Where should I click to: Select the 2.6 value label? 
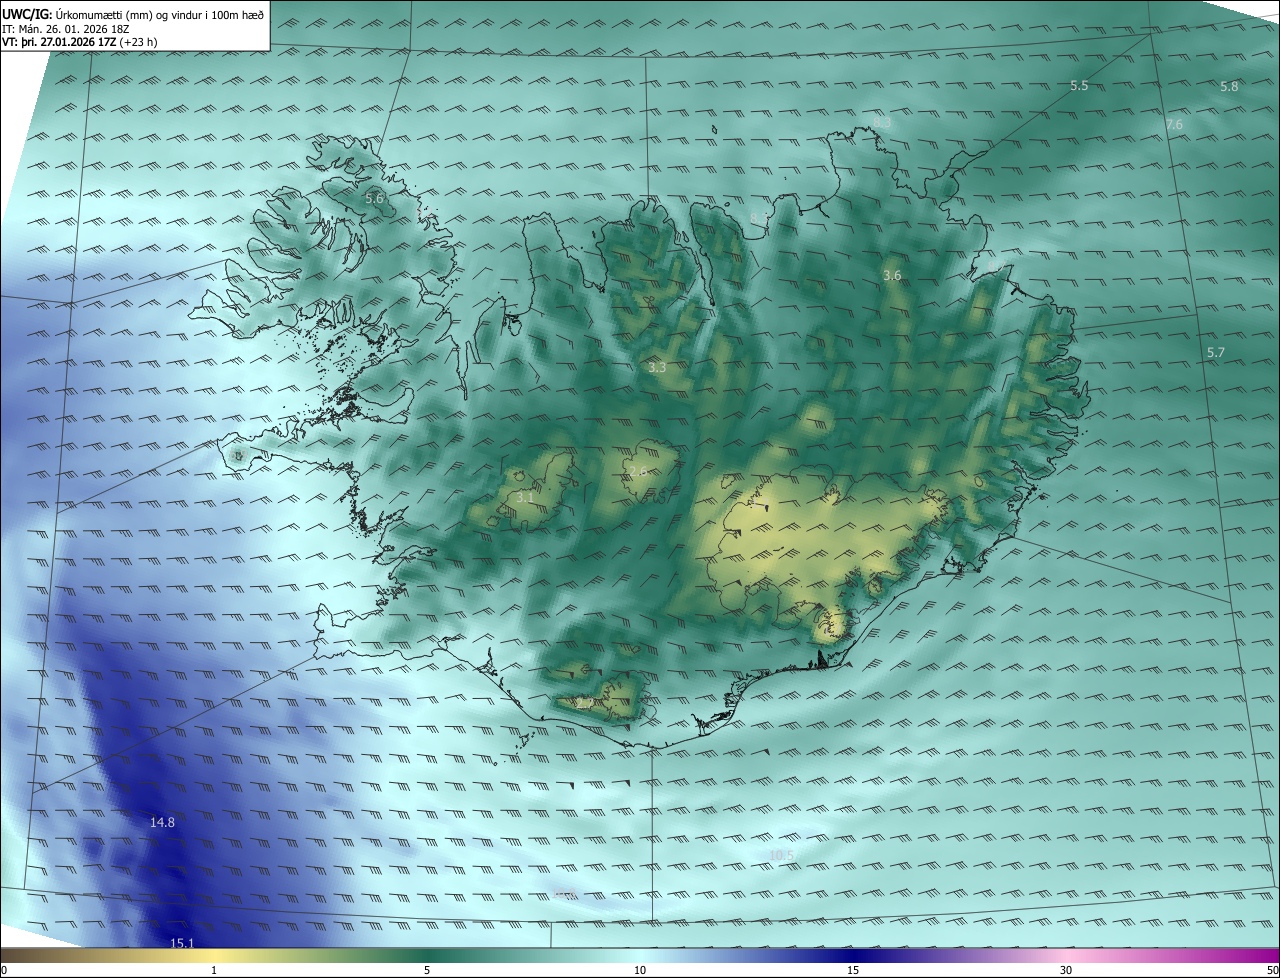point(638,472)
